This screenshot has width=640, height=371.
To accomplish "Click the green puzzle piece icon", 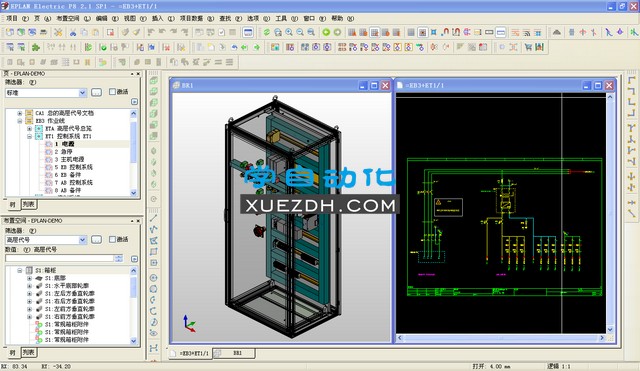I will click(x=36, y=47).
